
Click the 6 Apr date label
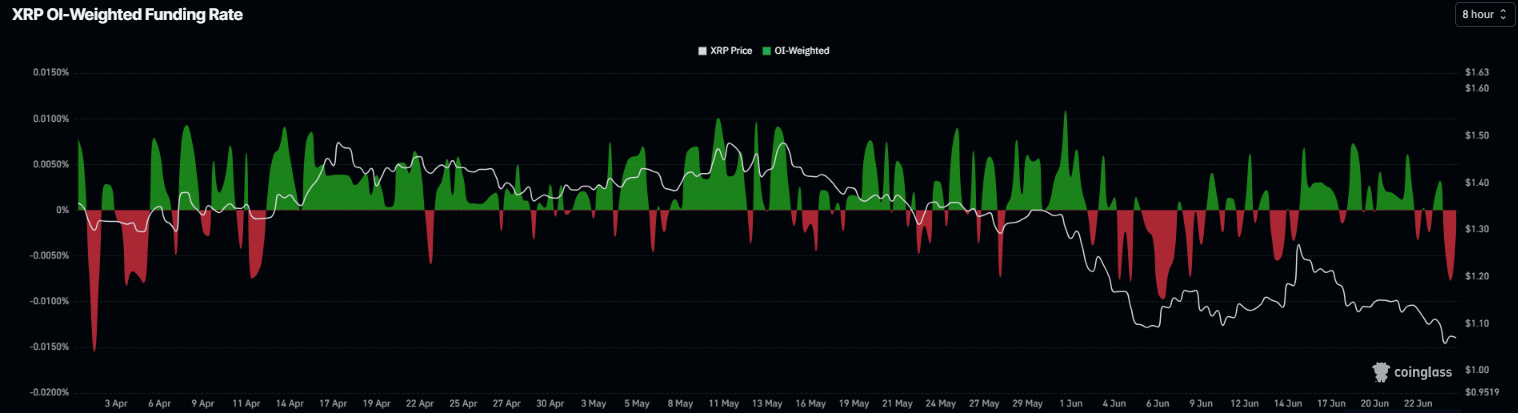point(158,403)
